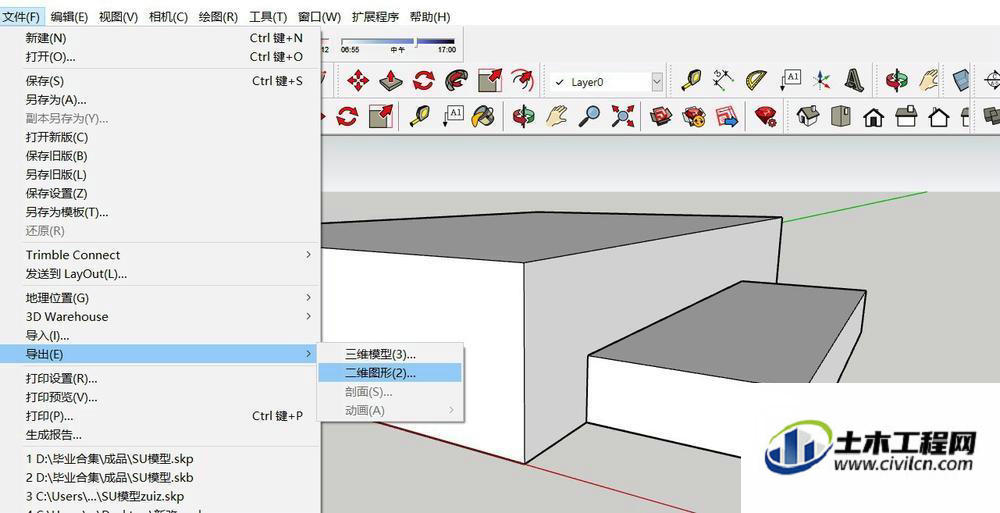
Task: Select Orbit tool in lower toolbar row
Action: click(524, 116)
